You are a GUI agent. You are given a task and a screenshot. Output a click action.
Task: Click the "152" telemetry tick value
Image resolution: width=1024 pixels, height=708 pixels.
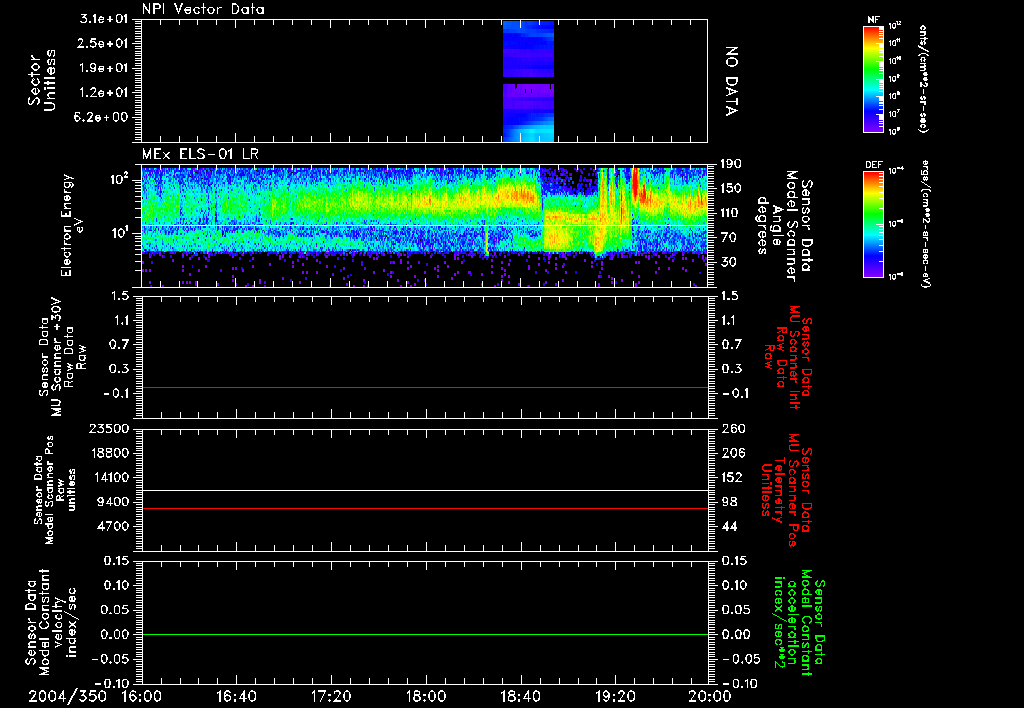click(x=731, y=477)
